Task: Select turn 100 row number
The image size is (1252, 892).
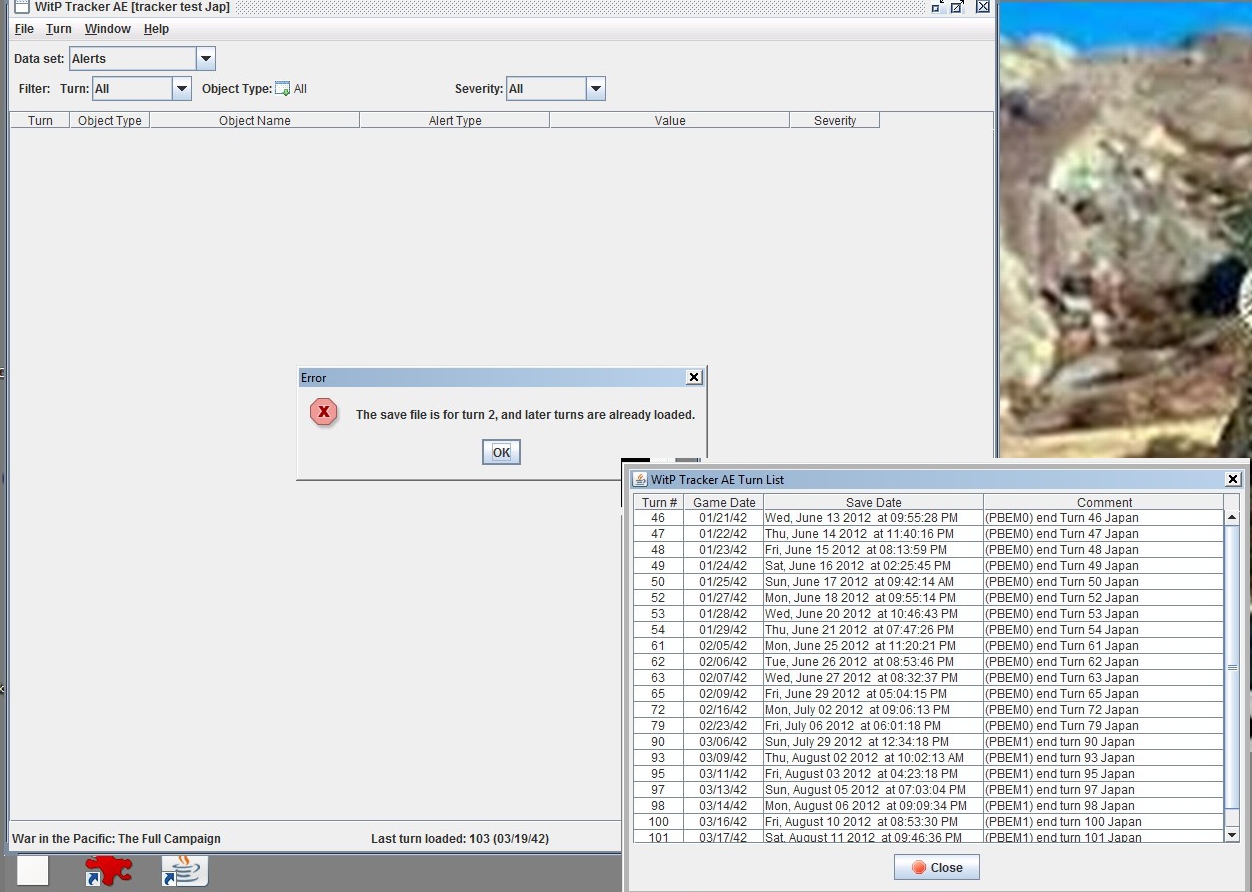Action: 658,822
